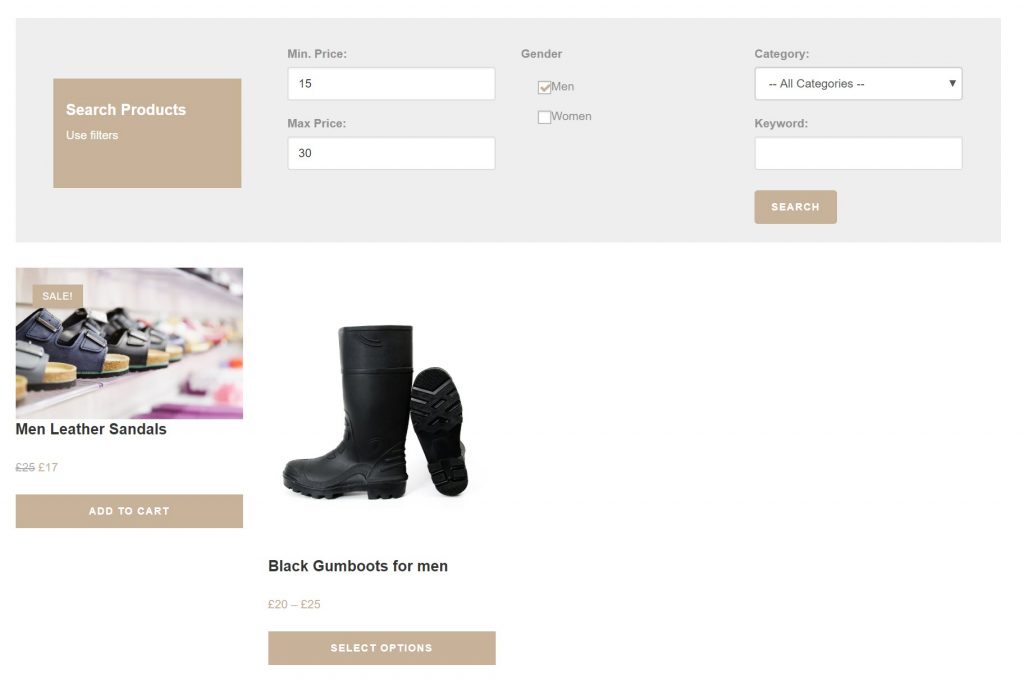Click the Min. Price input field
The image size is (1024, 697).
[391, 84]
